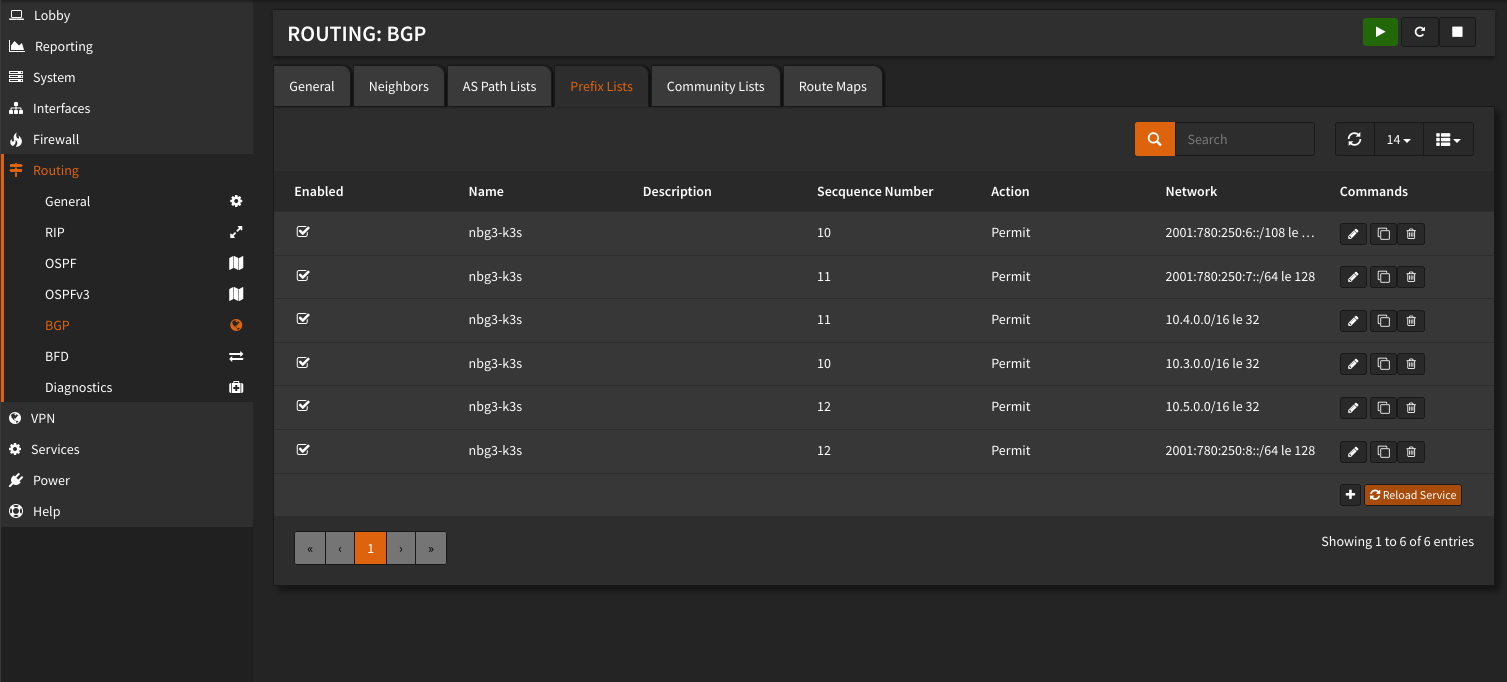Collapse the Routing sidebar menu
This screenshot has width=1507, height=682.
pyautogui.click(x=56, y=170)
